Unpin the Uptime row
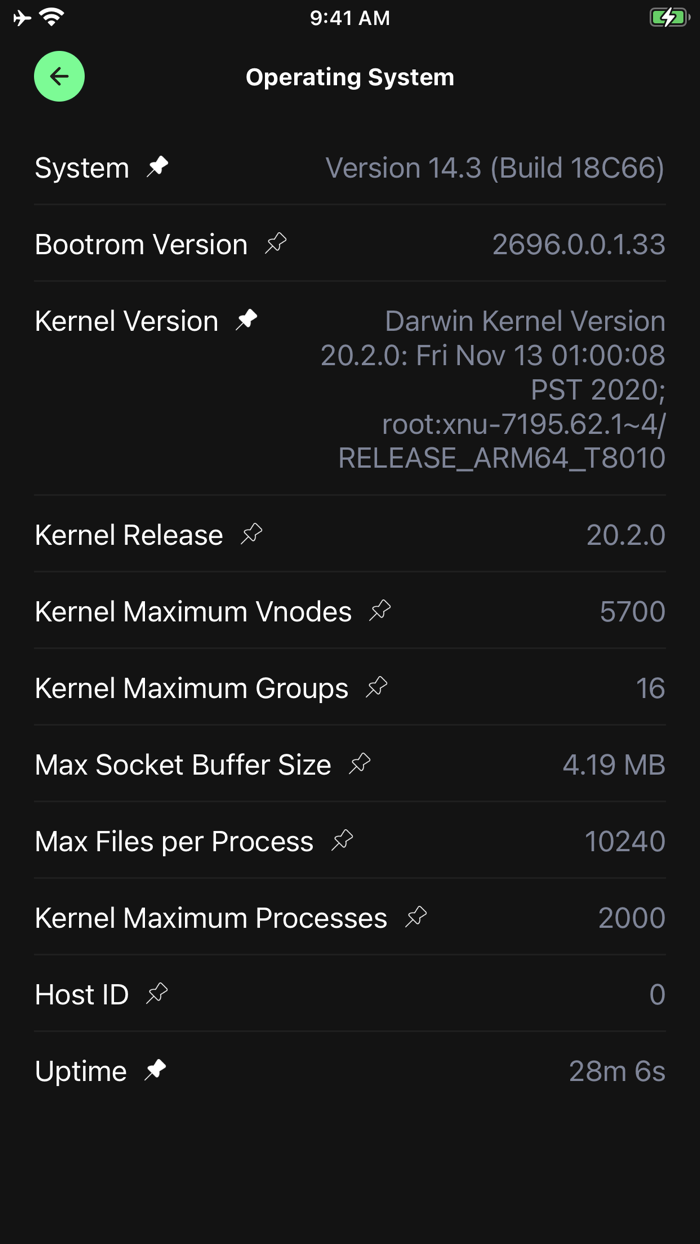This screenshot has width=700, height=1244. 155,1070
